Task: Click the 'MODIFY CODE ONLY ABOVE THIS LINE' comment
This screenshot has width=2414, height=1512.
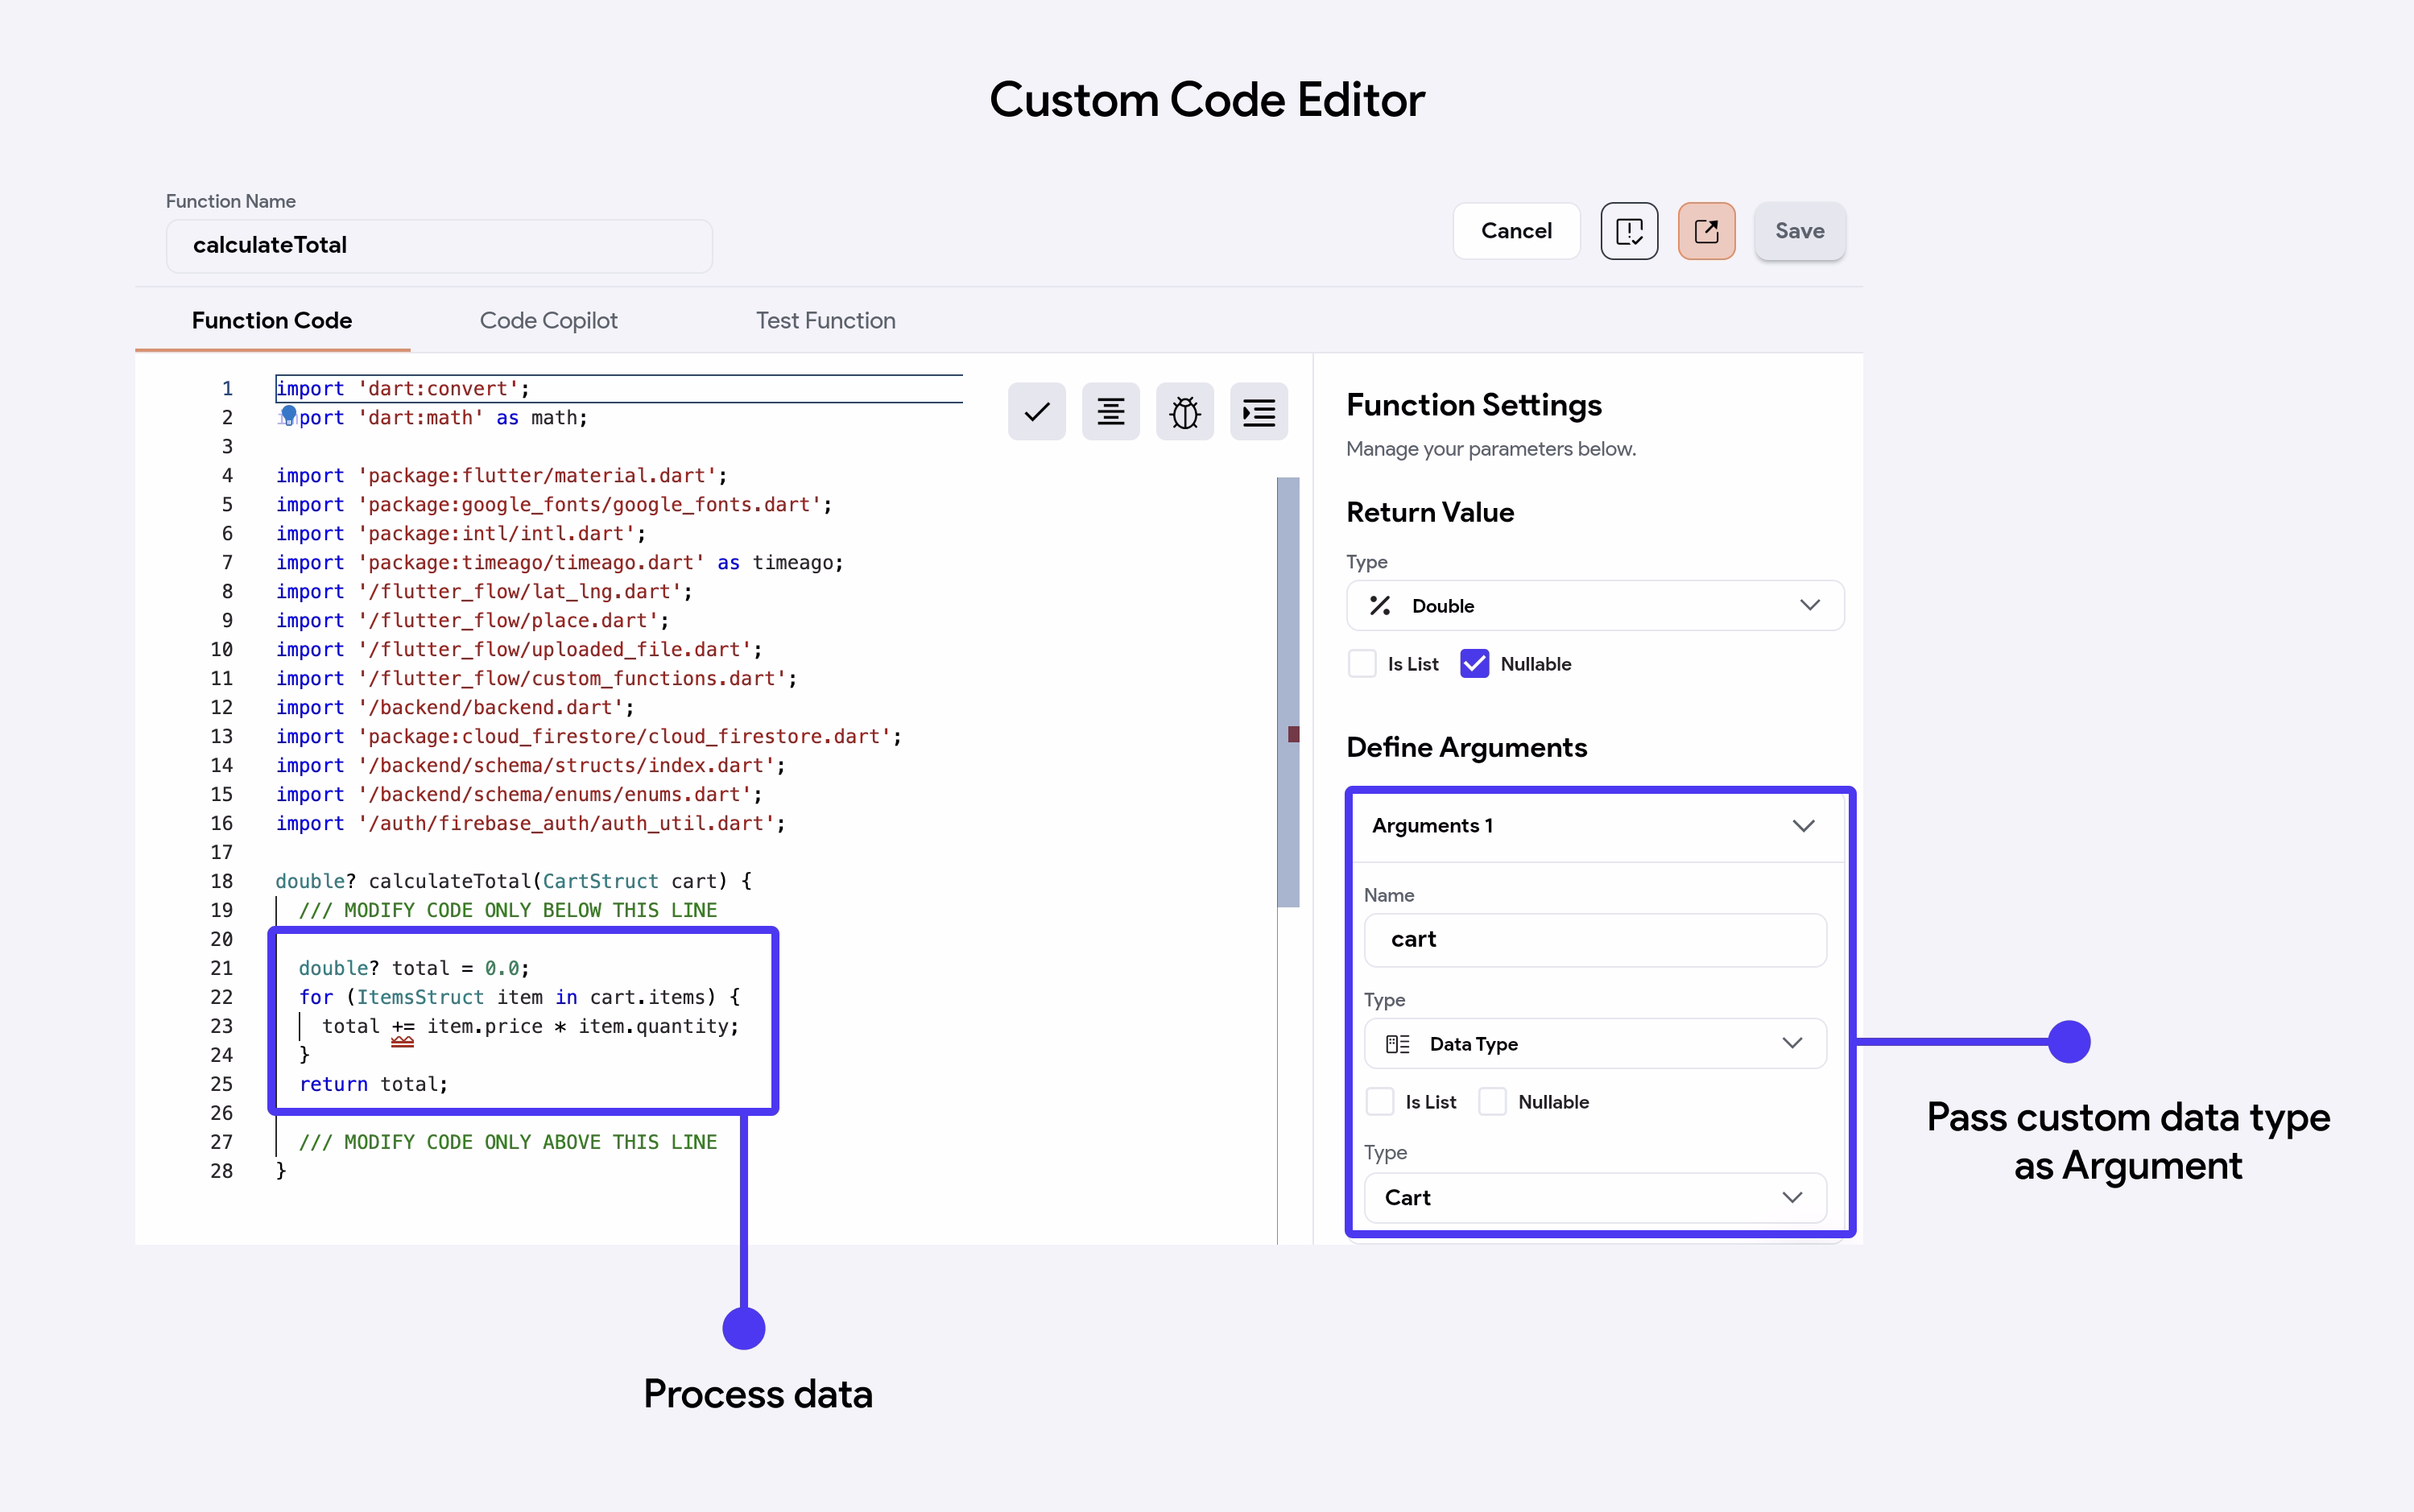Action: pyautogui.click(x=508, y=1142)
